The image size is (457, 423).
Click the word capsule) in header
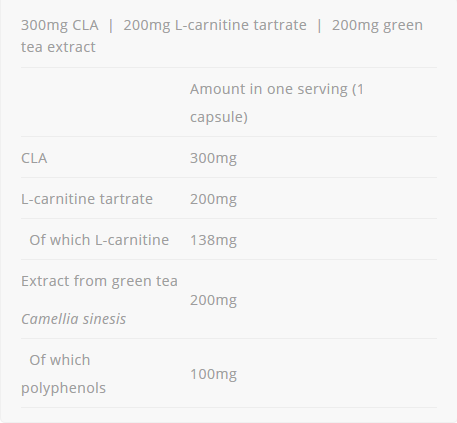coord(219,117)
